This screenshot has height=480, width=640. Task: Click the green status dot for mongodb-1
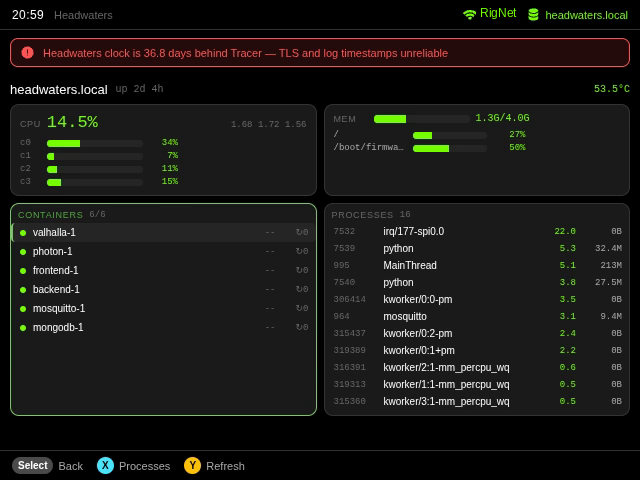pyautogui.click(x=23, y=328)
